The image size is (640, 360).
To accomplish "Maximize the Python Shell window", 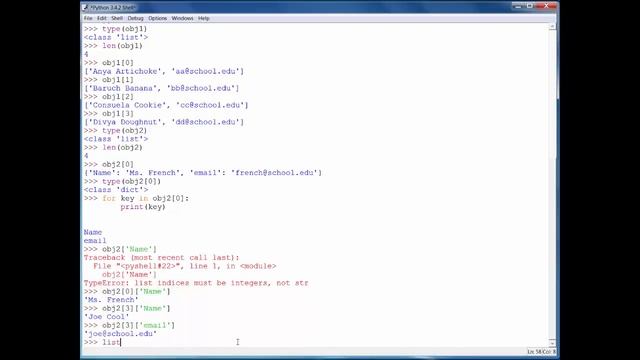I will coord(529,6).
